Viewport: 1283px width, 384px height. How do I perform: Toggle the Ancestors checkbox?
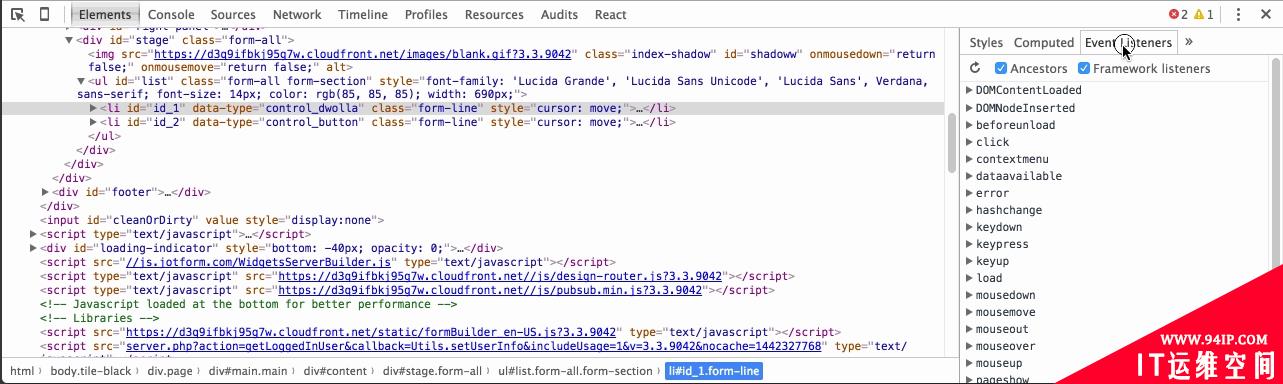click(x=1001, y=68)
